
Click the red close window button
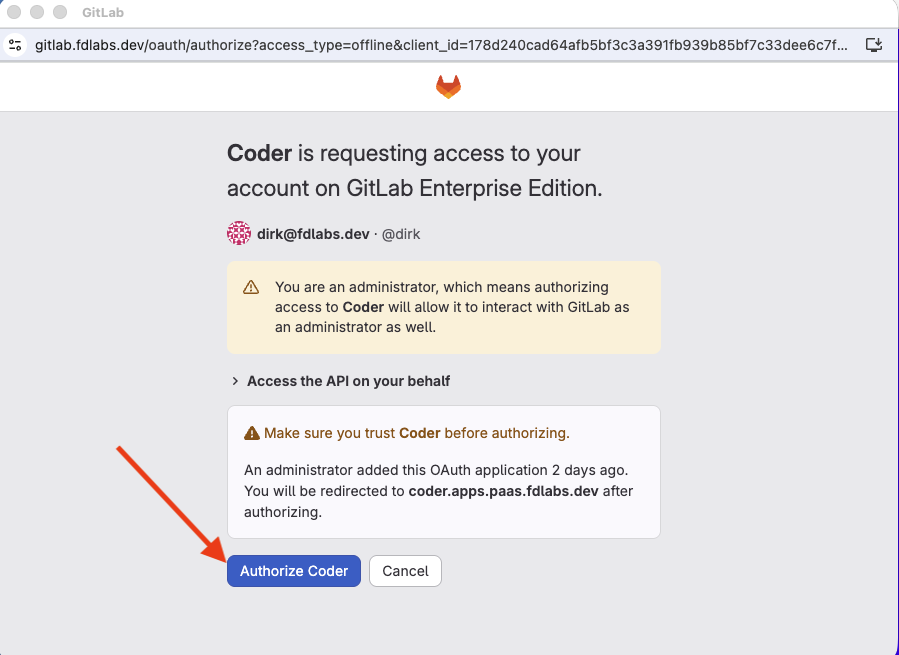pyautogui.click(x=14, y=12)
